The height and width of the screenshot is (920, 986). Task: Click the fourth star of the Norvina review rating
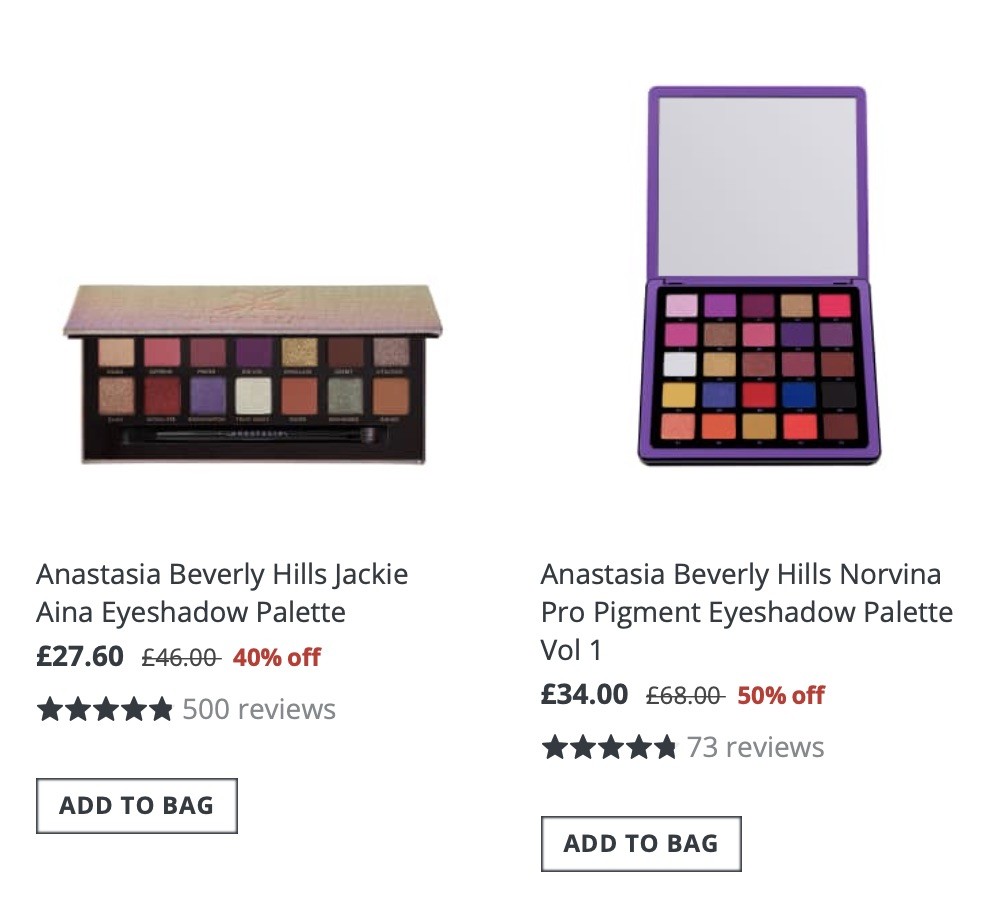pyautogui.click(x=639, y=746)
